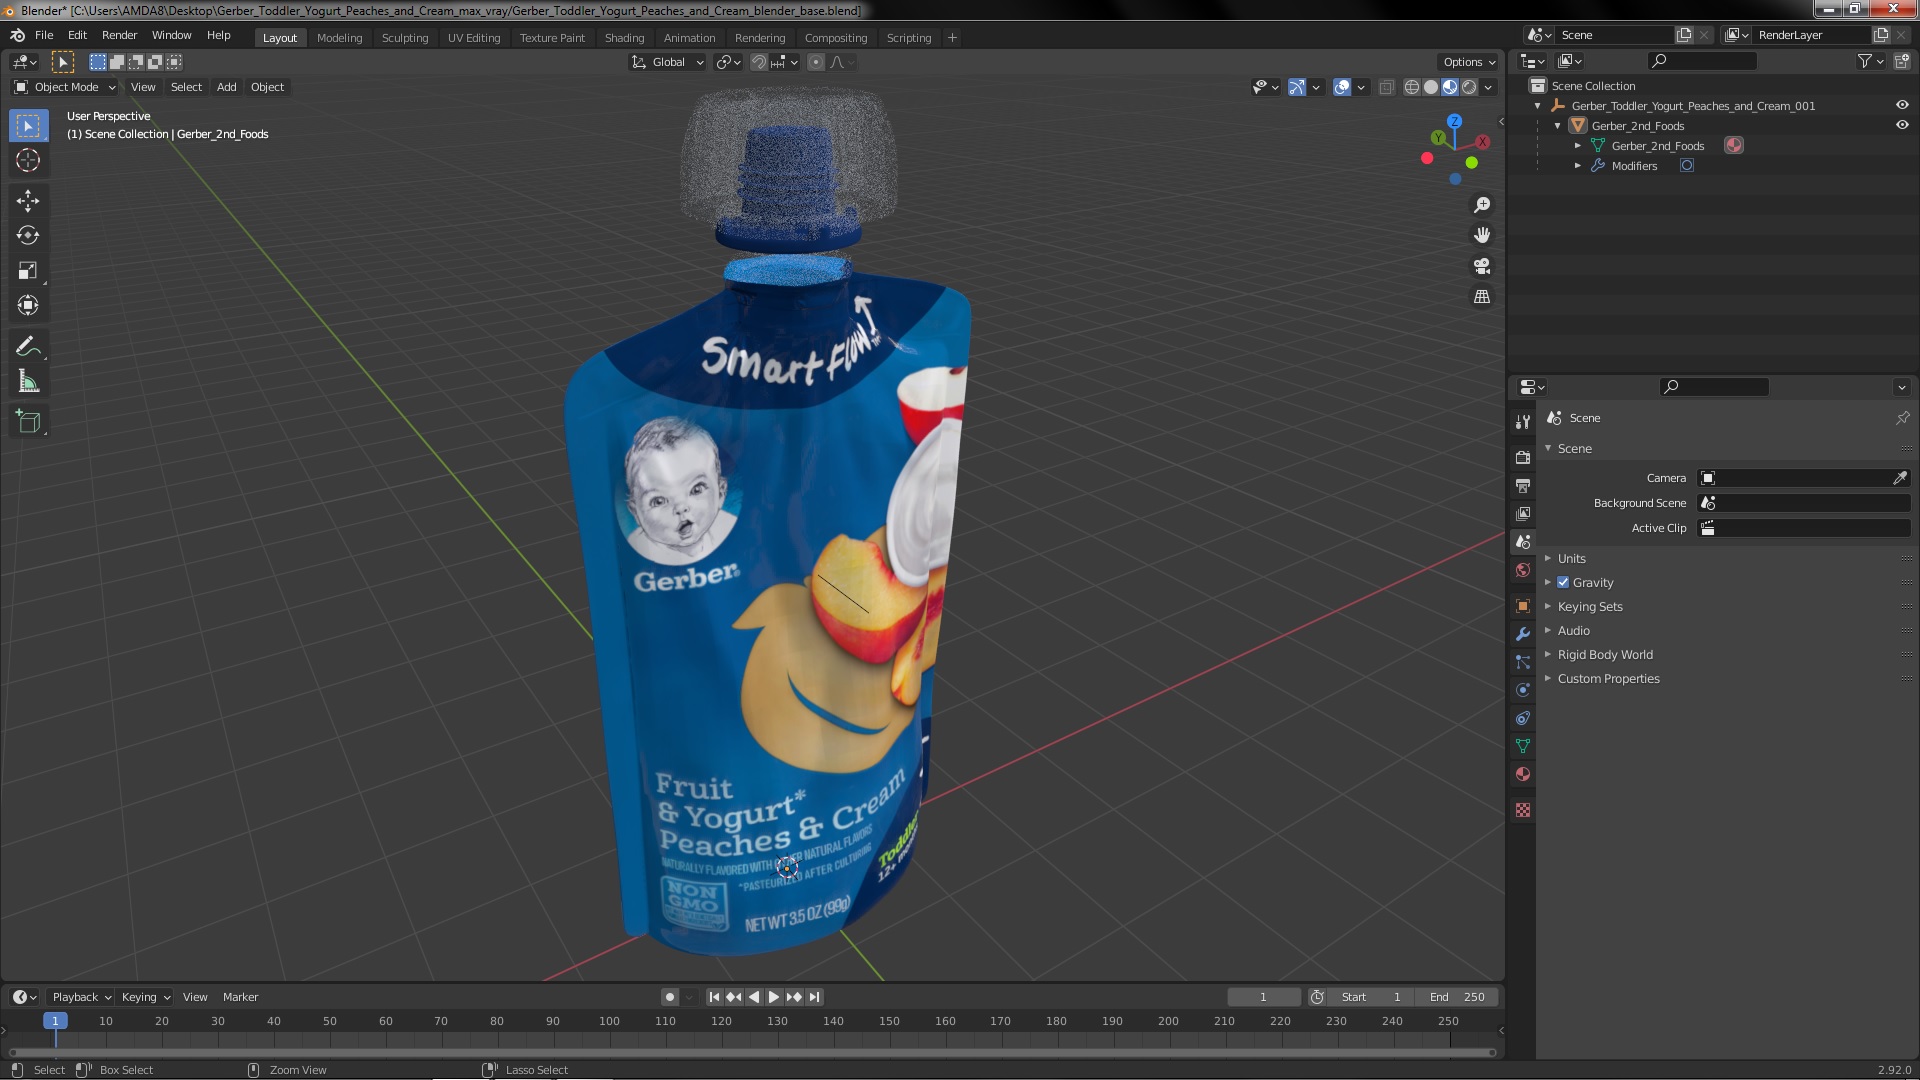The width and height of the screenshot is (1920, 1080).
Task: Activate the Rotate tool
Action: (28, 236)
